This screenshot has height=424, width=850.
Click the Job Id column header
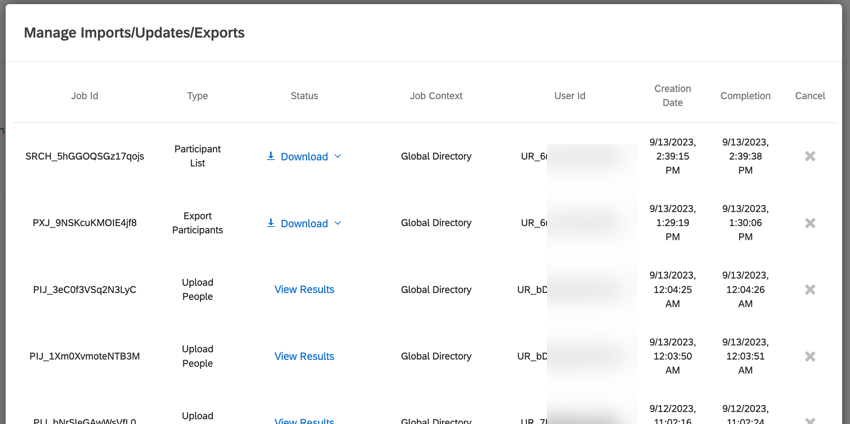point(85,96)
